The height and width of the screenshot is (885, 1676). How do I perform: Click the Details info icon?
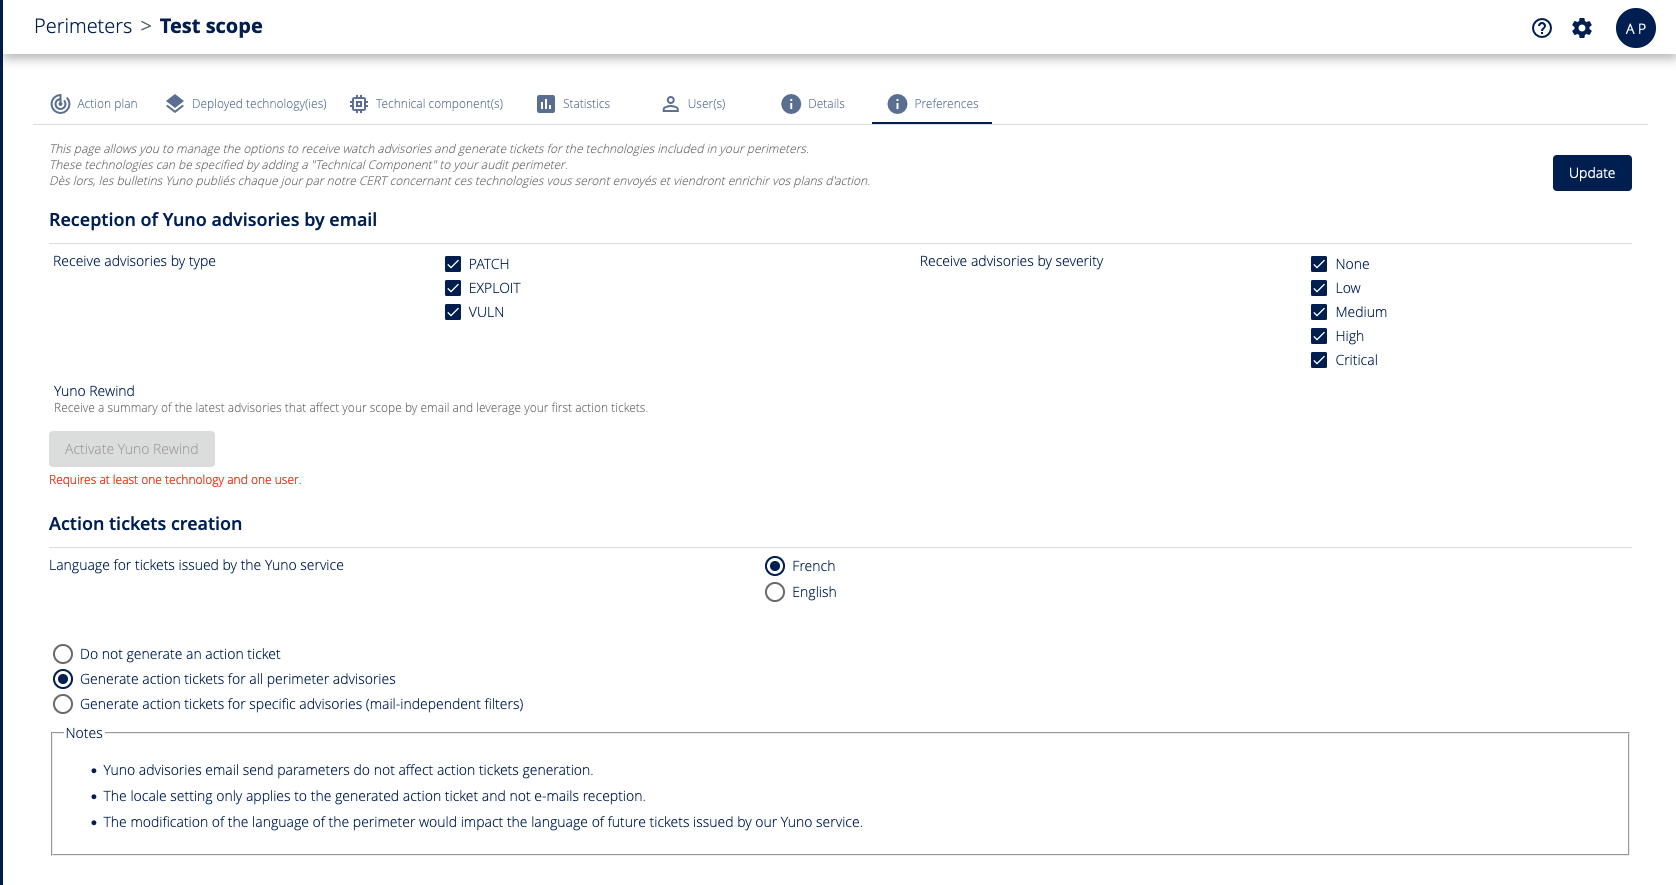(791, 104)
